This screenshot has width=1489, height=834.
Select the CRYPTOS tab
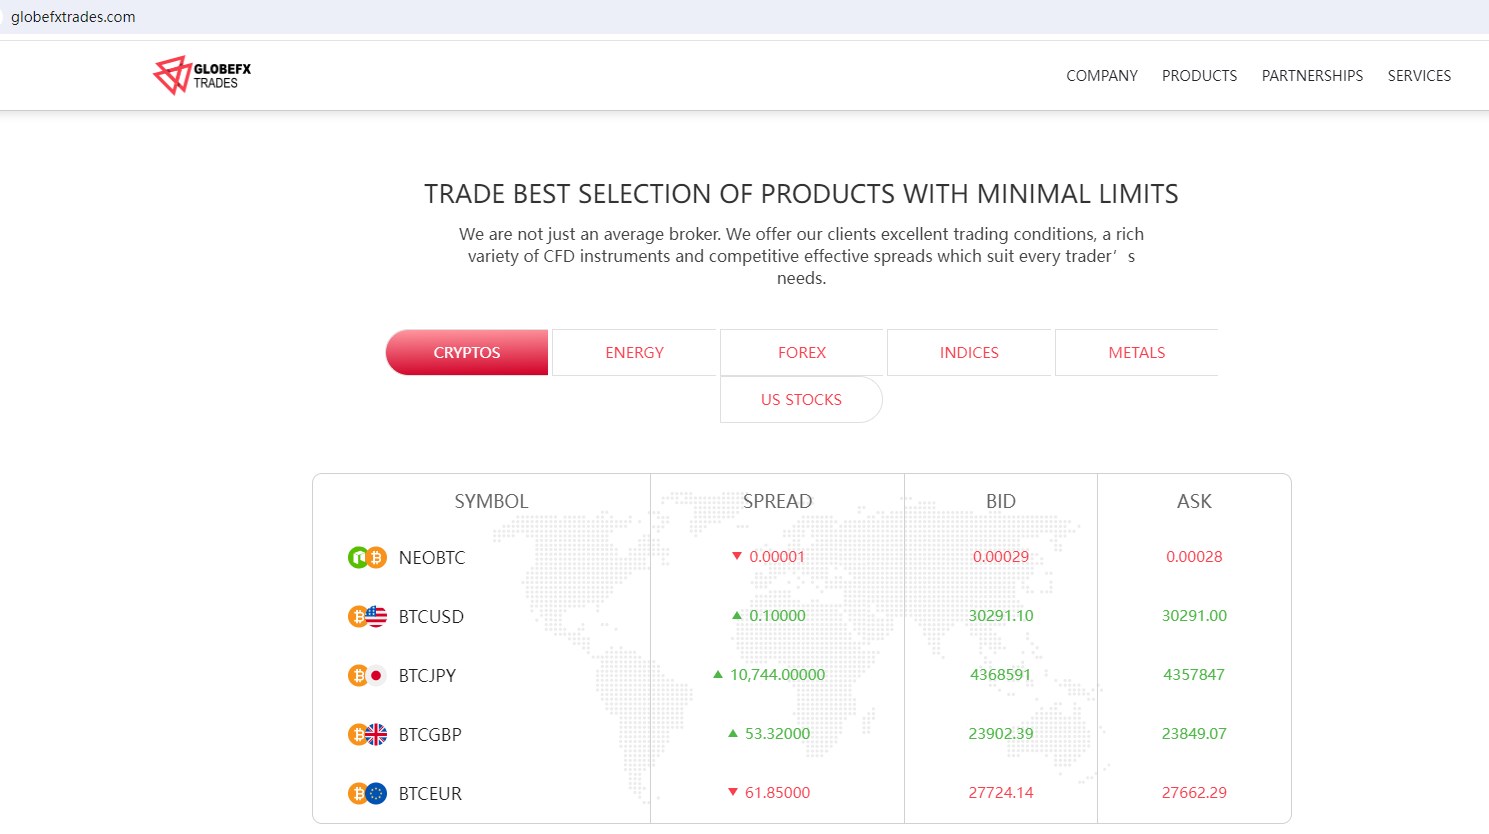click(x=467, y=353)
